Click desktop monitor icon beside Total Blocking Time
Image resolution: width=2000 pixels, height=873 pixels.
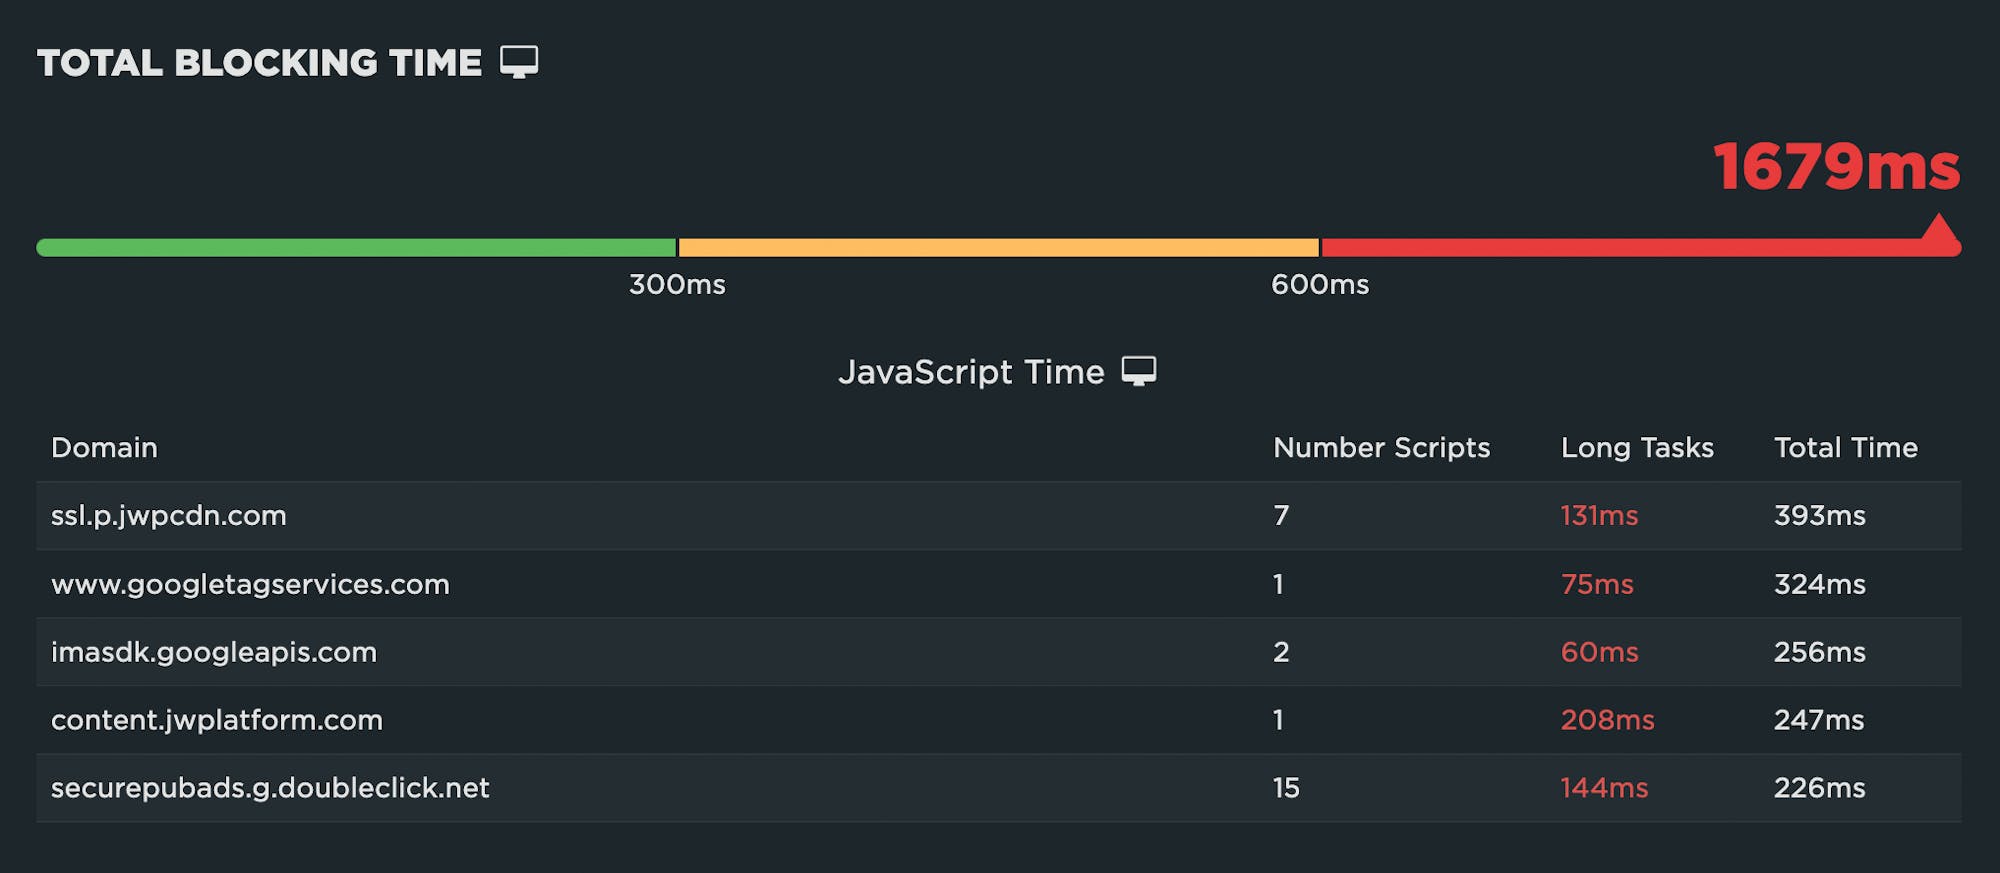coord(519,62)
